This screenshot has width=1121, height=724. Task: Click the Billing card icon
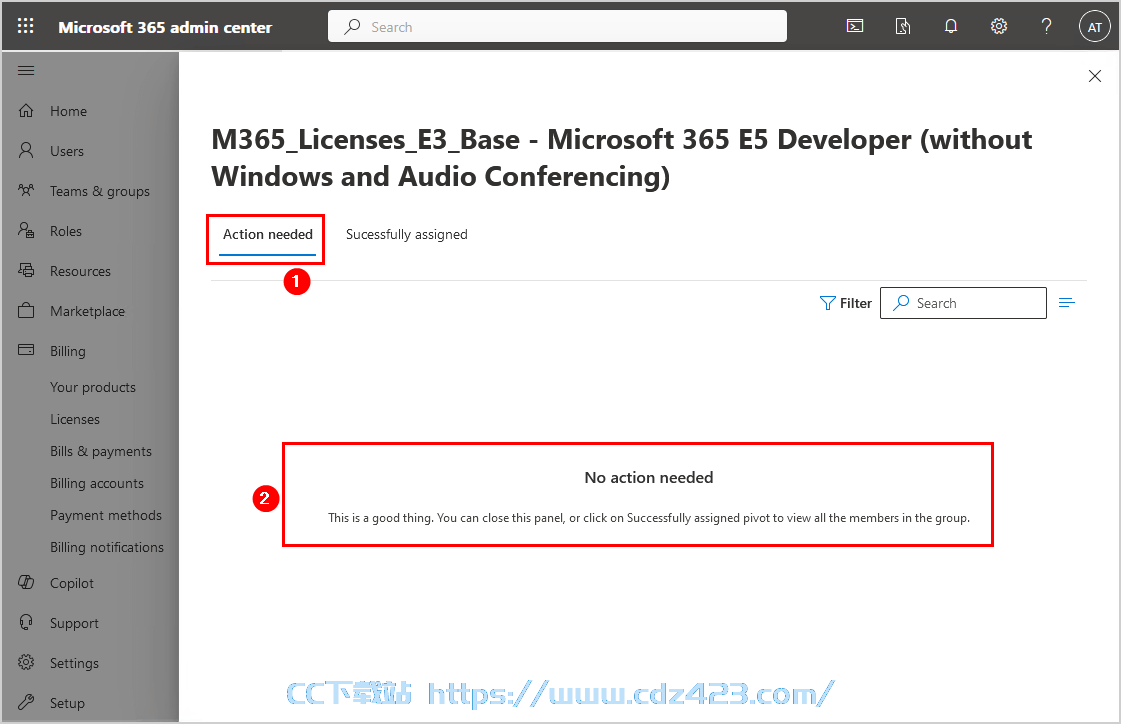point(26,350)
